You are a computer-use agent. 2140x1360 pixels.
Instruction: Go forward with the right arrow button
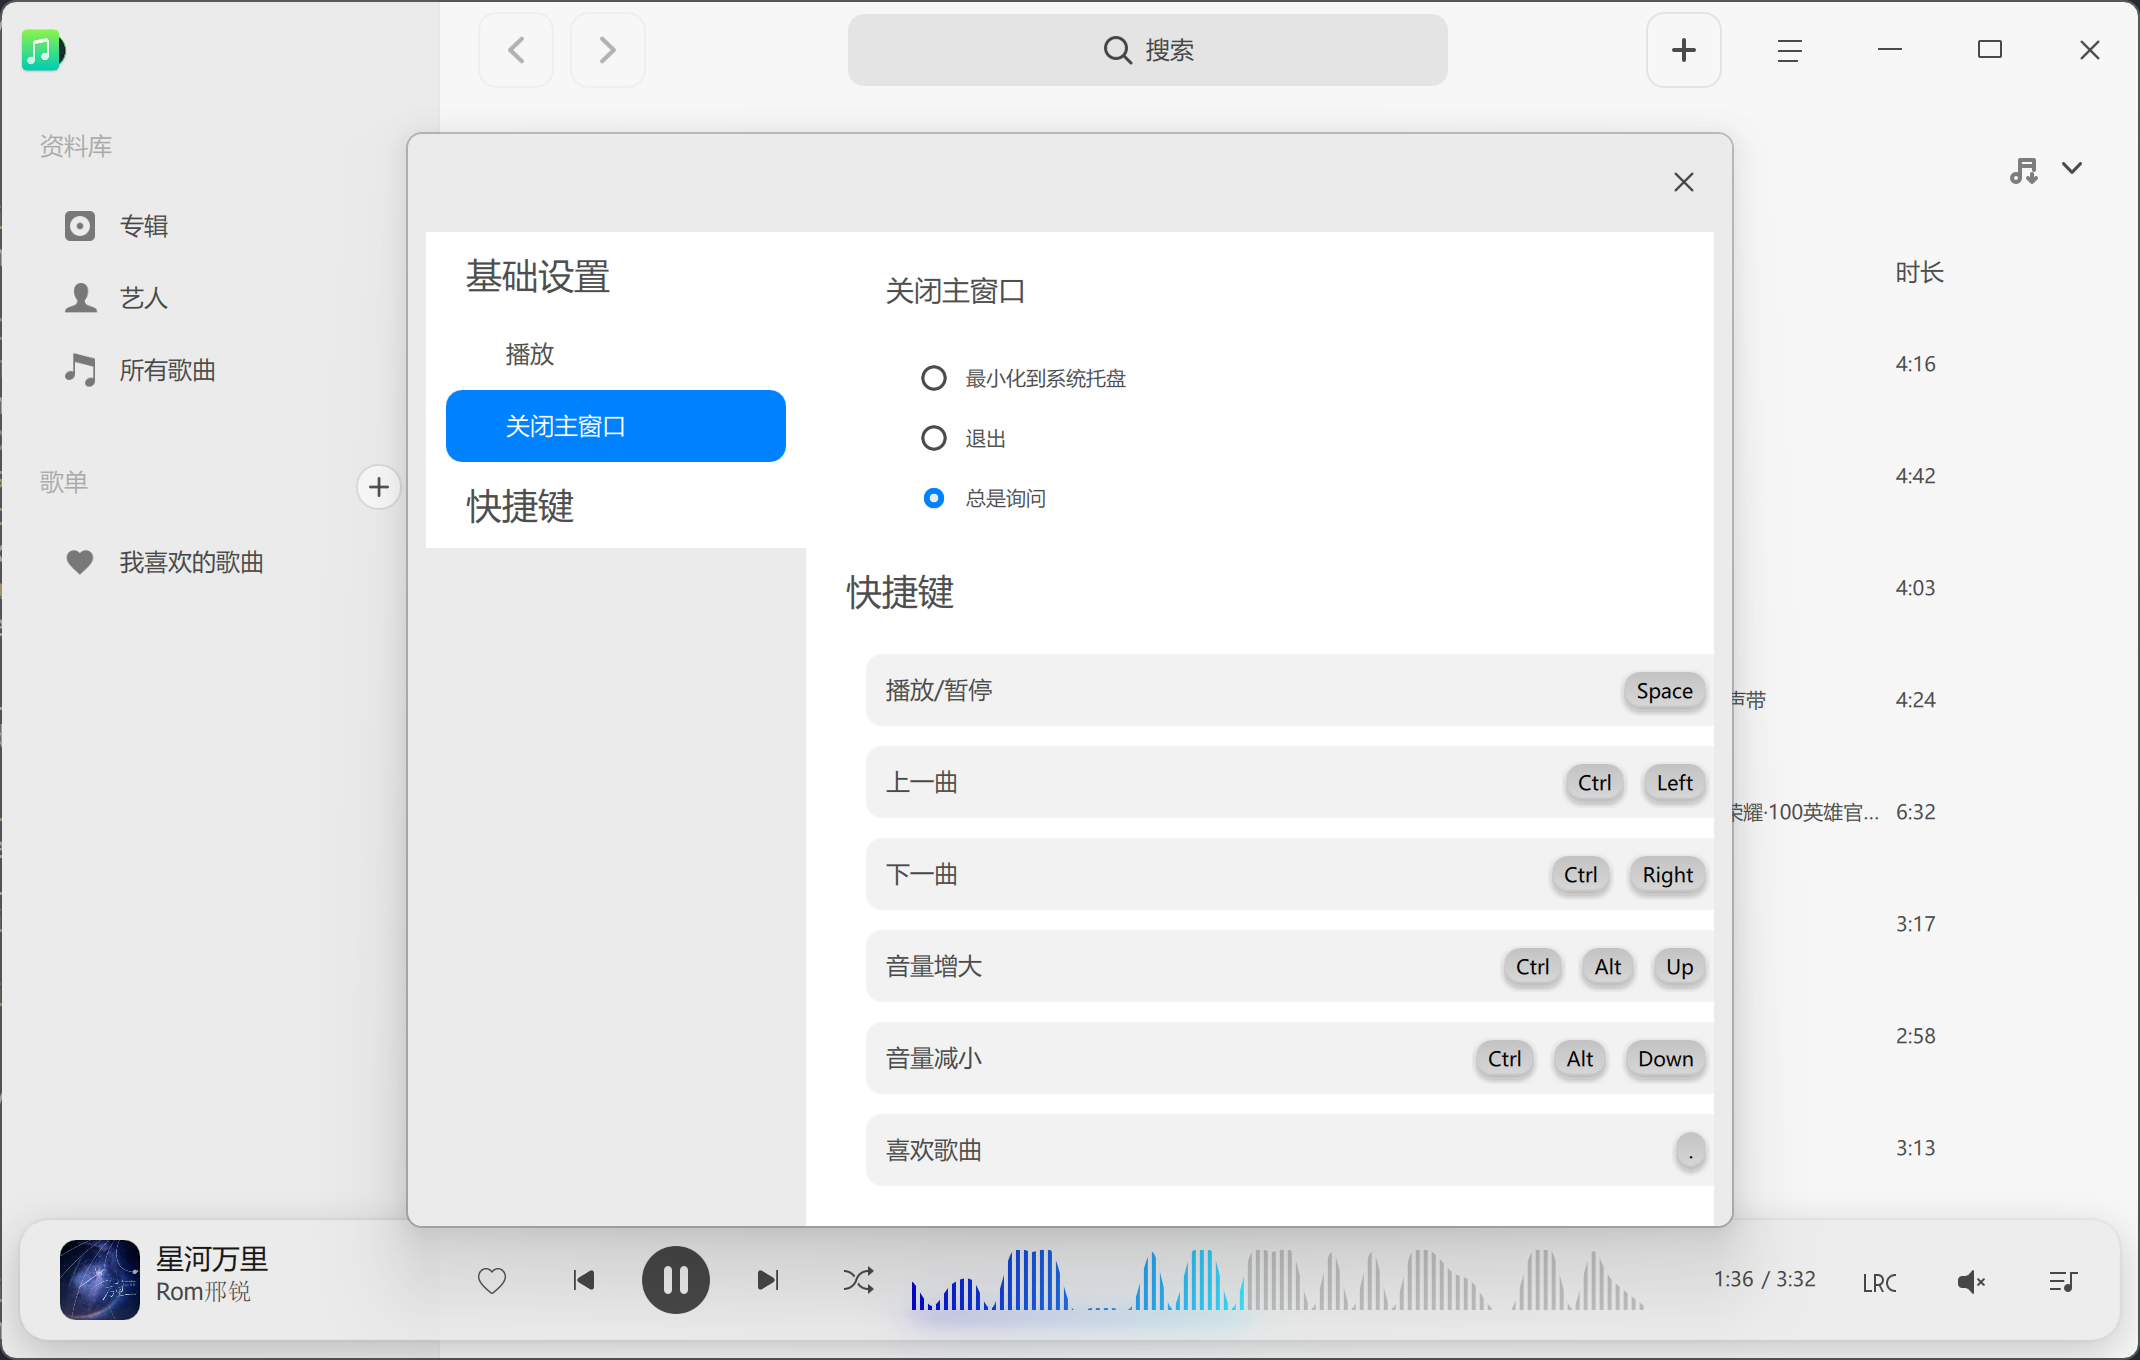[607, 50]
